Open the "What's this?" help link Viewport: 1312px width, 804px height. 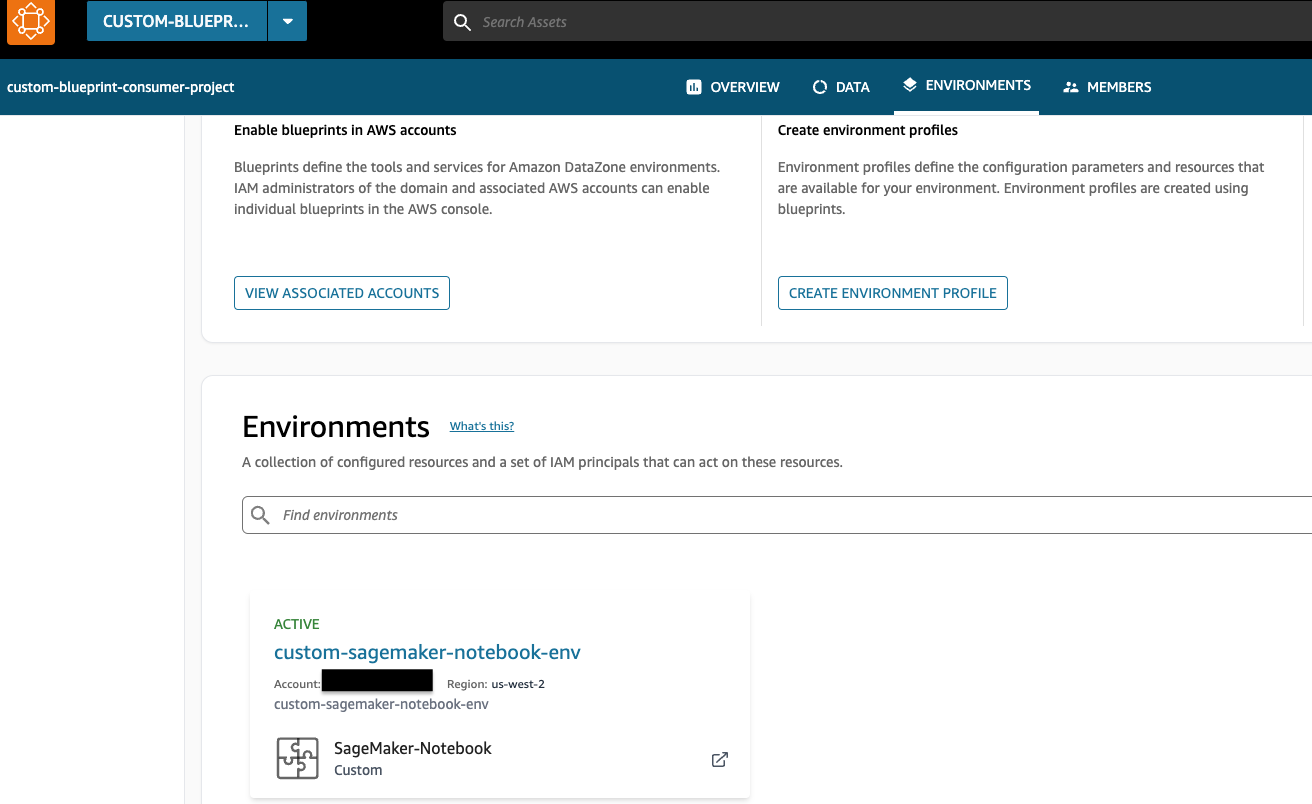tap(481, 425)
